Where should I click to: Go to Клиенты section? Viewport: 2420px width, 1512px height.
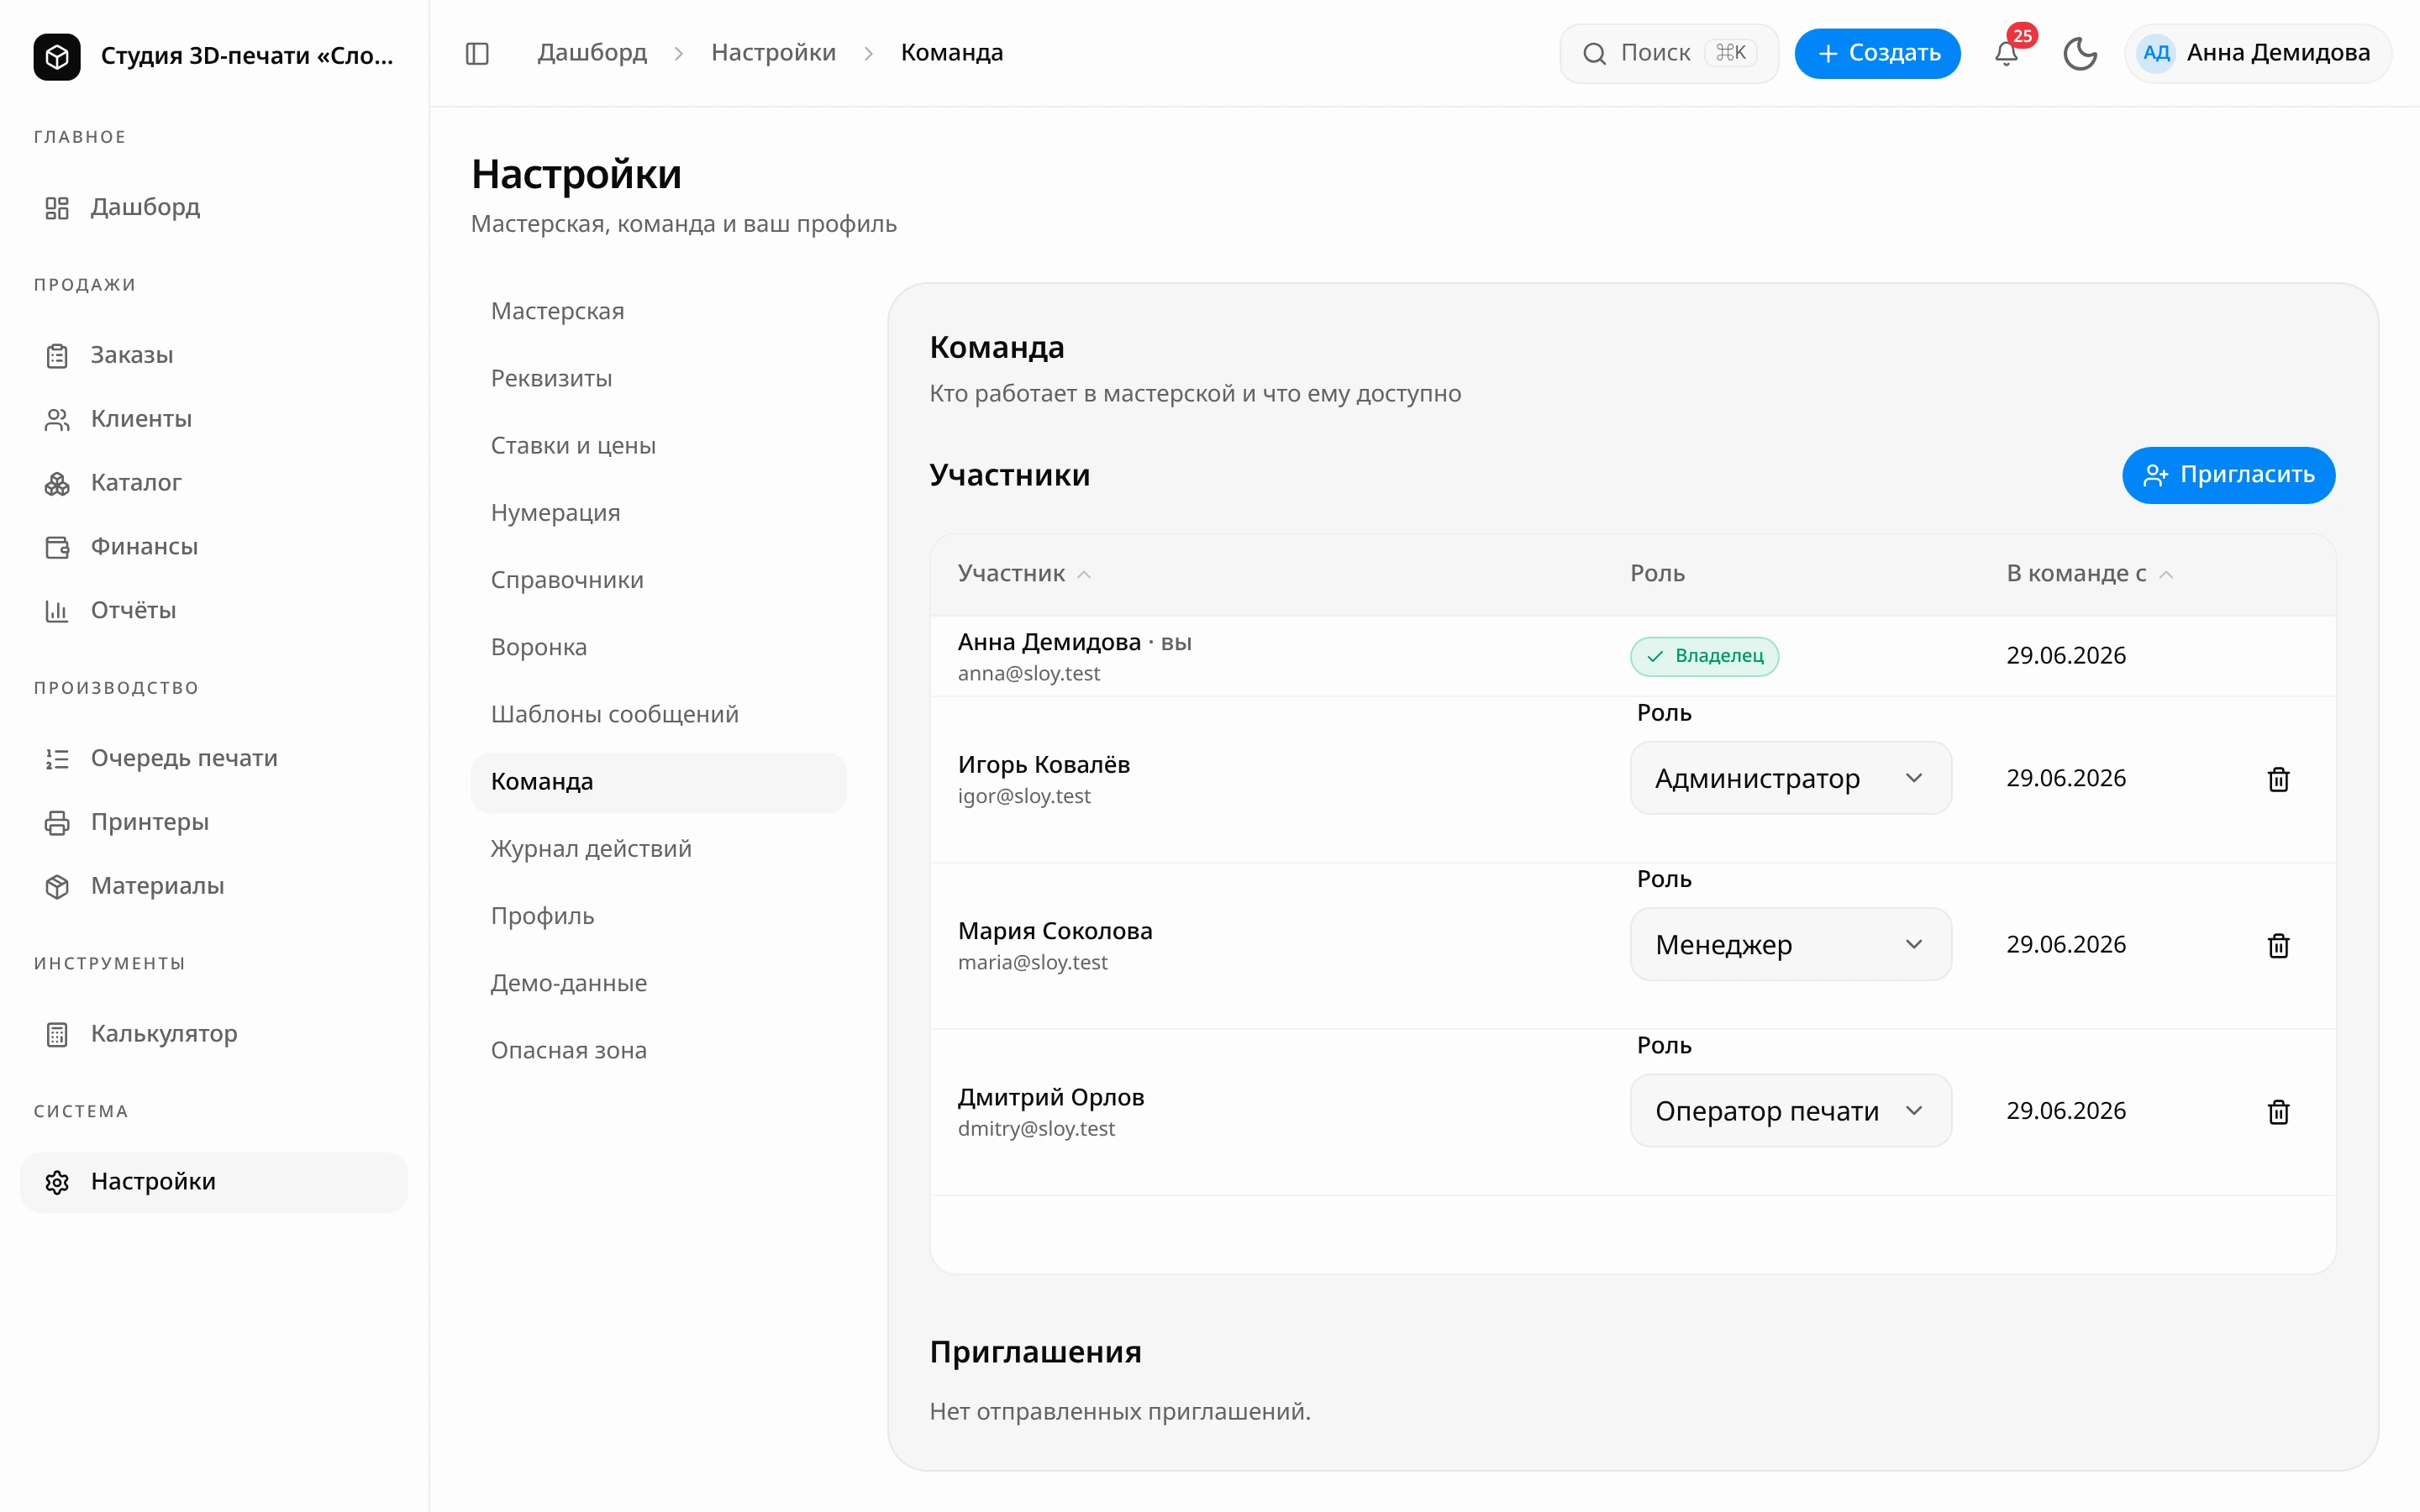coord(214,419)
